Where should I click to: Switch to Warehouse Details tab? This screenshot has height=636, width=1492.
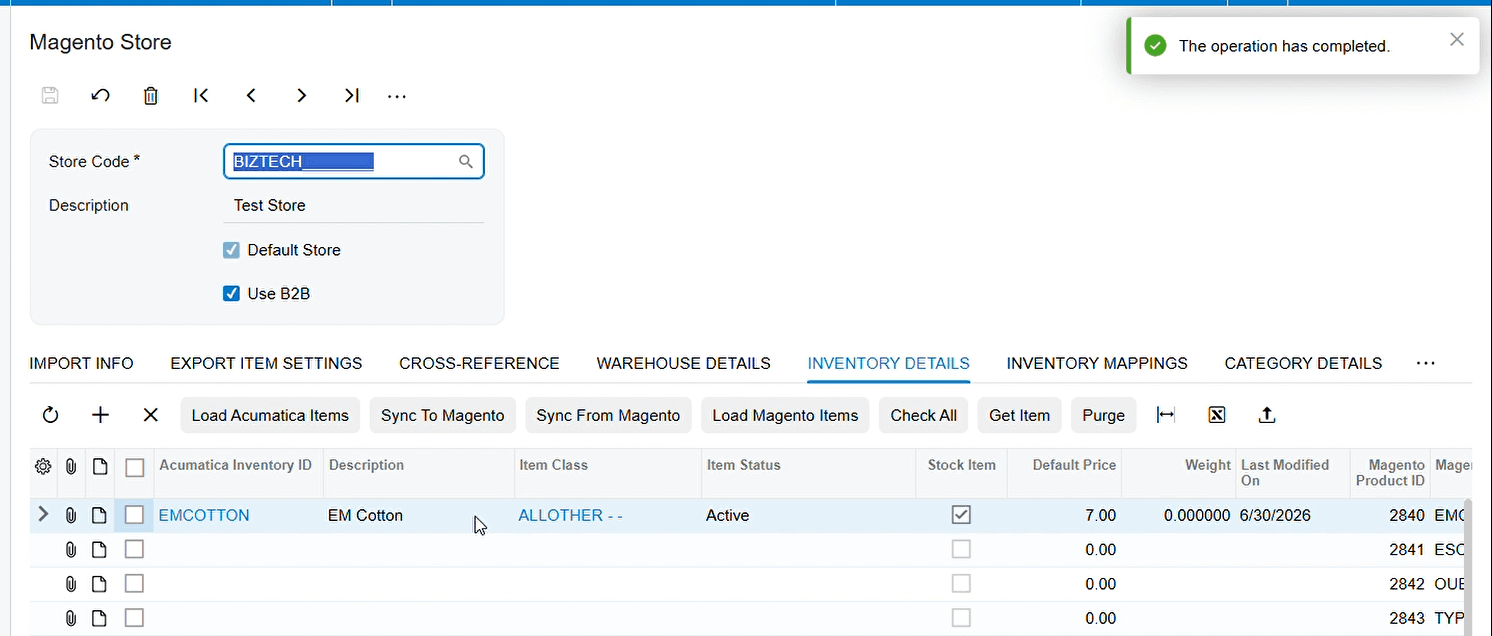point(684,364)
